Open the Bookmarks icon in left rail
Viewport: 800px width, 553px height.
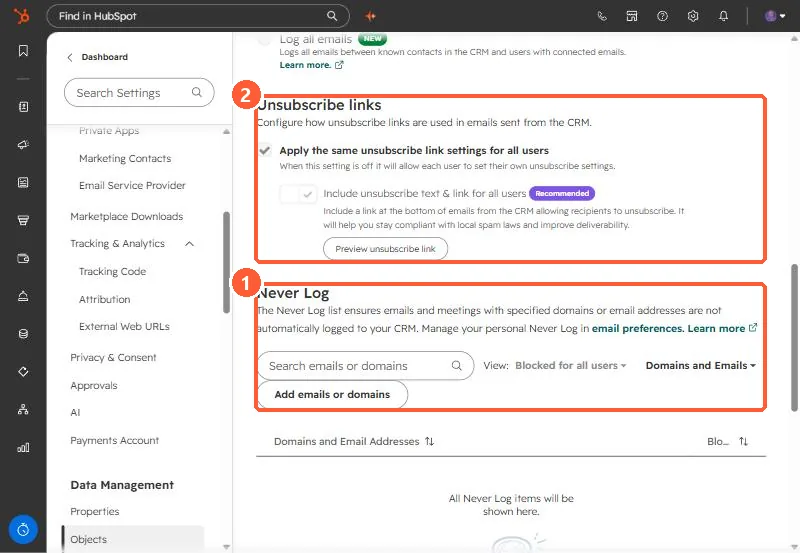pyautogui.click(x=23, y=51)
